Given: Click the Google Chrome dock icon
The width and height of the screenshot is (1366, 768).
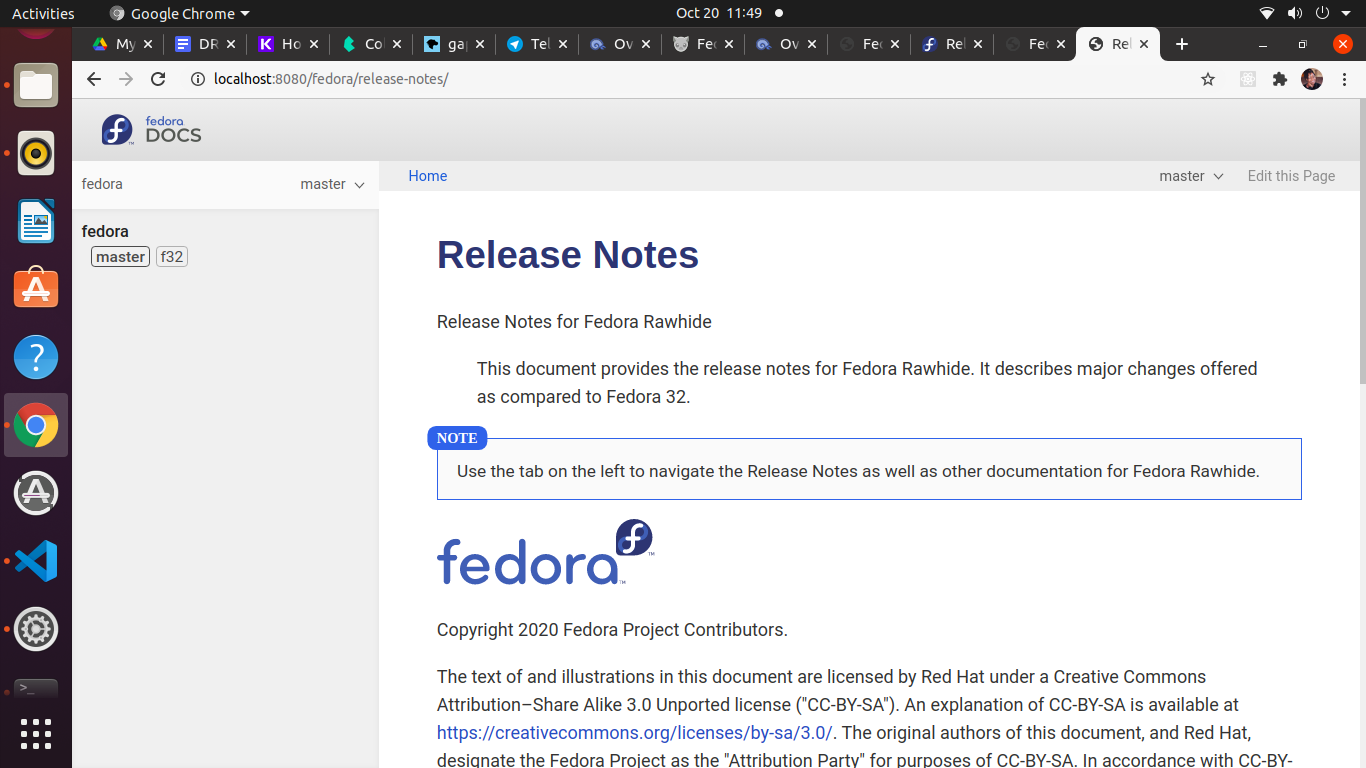Looking at the screenshot, I should point(36,425).
